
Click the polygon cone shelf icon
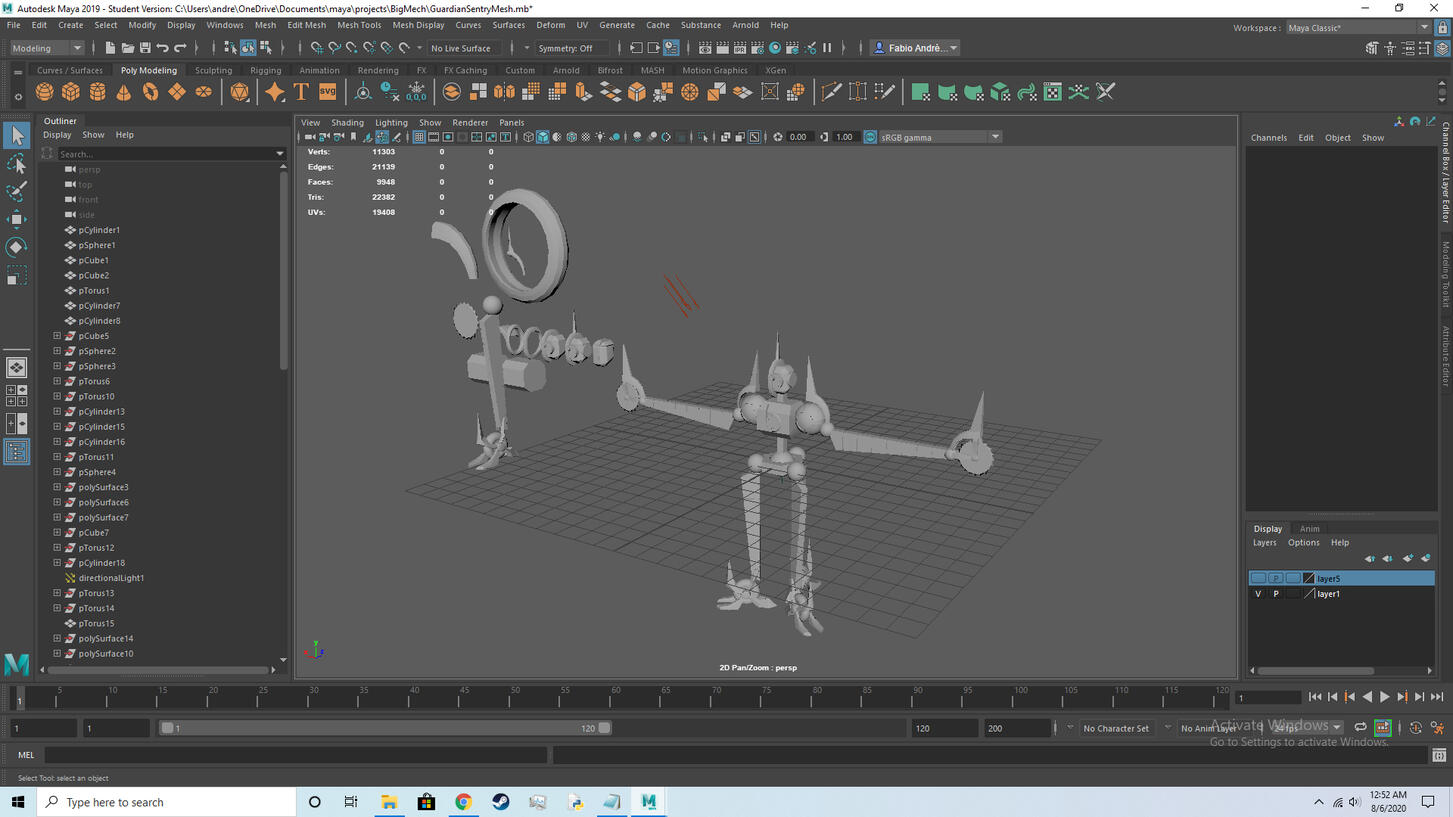click(124, 92)
